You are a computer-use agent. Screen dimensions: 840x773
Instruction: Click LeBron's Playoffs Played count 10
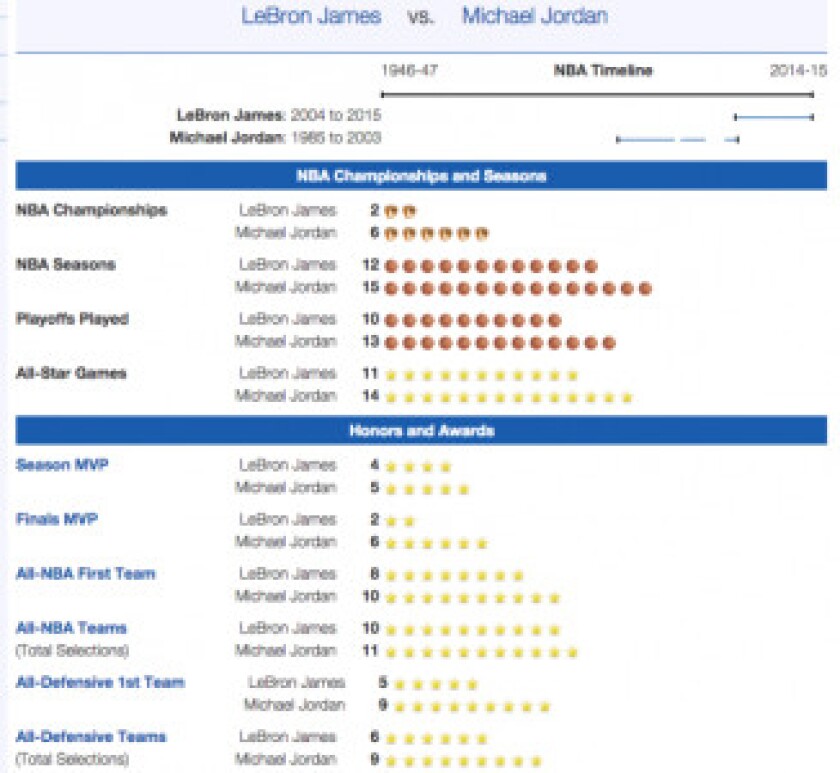(371, 319)
